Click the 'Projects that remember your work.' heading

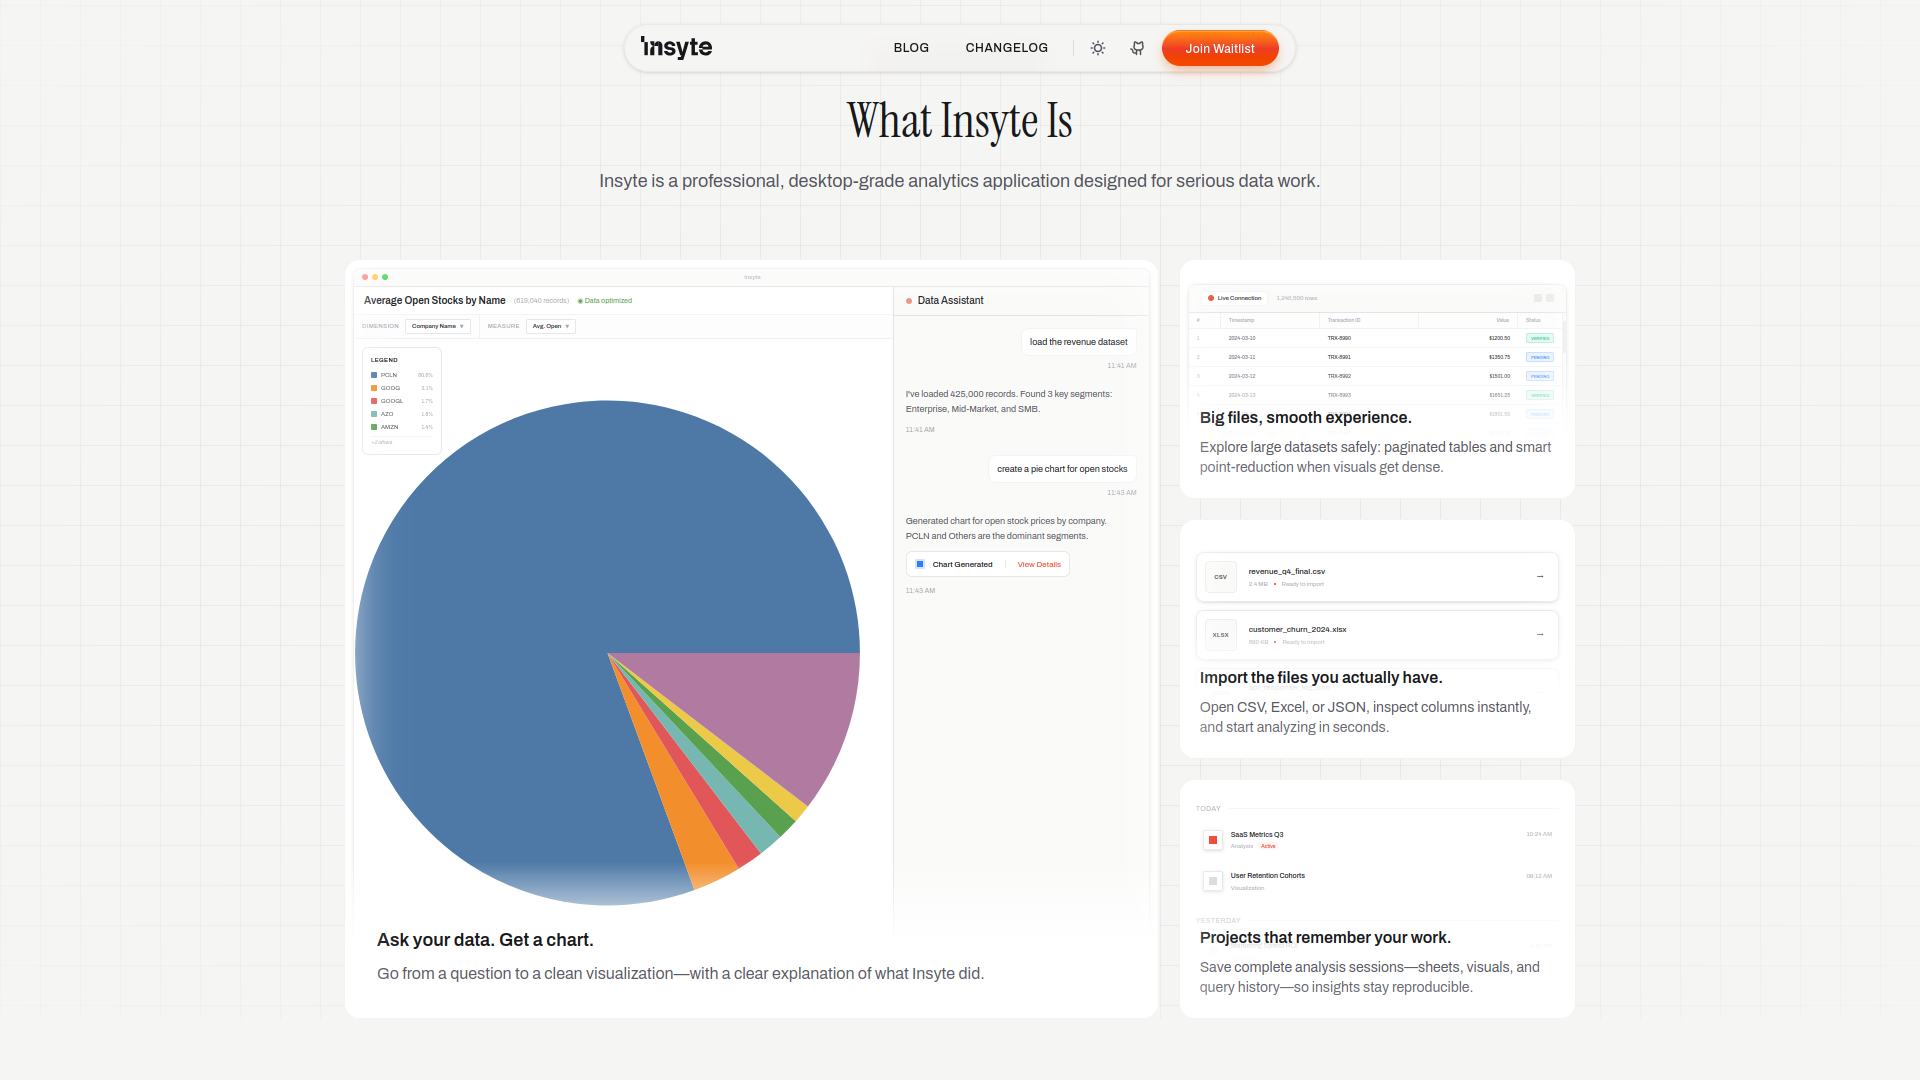1325,938
